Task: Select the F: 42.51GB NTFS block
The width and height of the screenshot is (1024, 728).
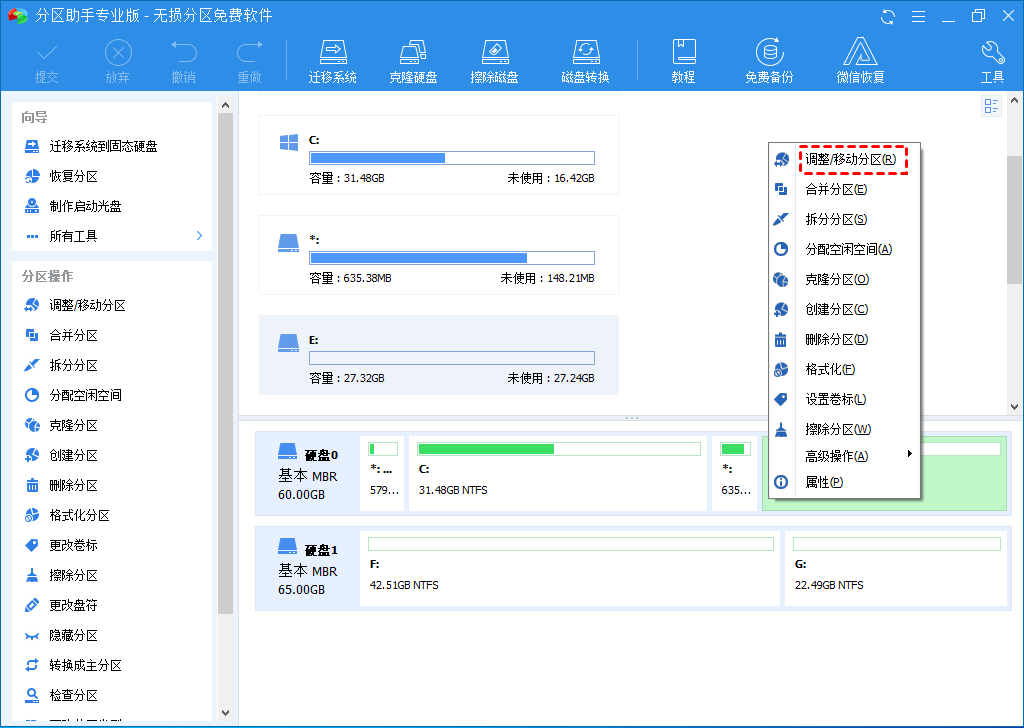Action: point(570,568)
